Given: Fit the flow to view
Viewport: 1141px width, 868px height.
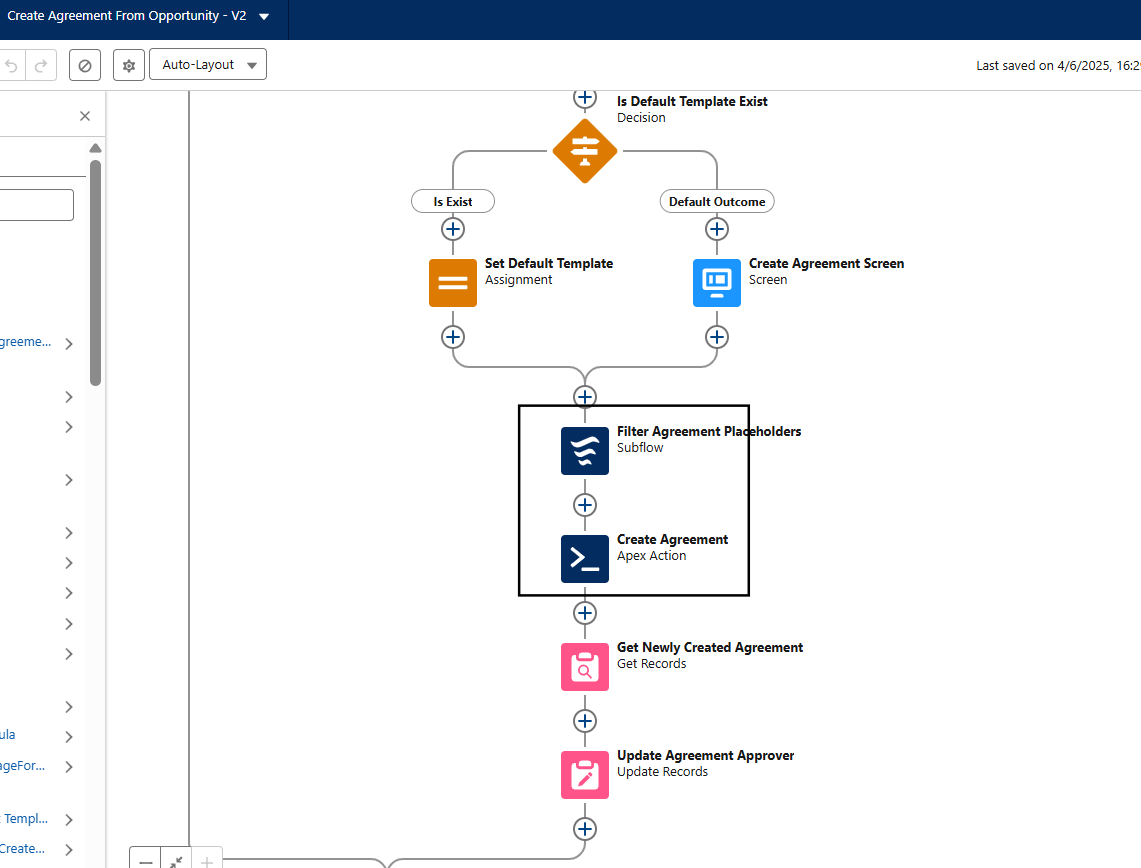Looking at the screenshot, I should 176,860.
